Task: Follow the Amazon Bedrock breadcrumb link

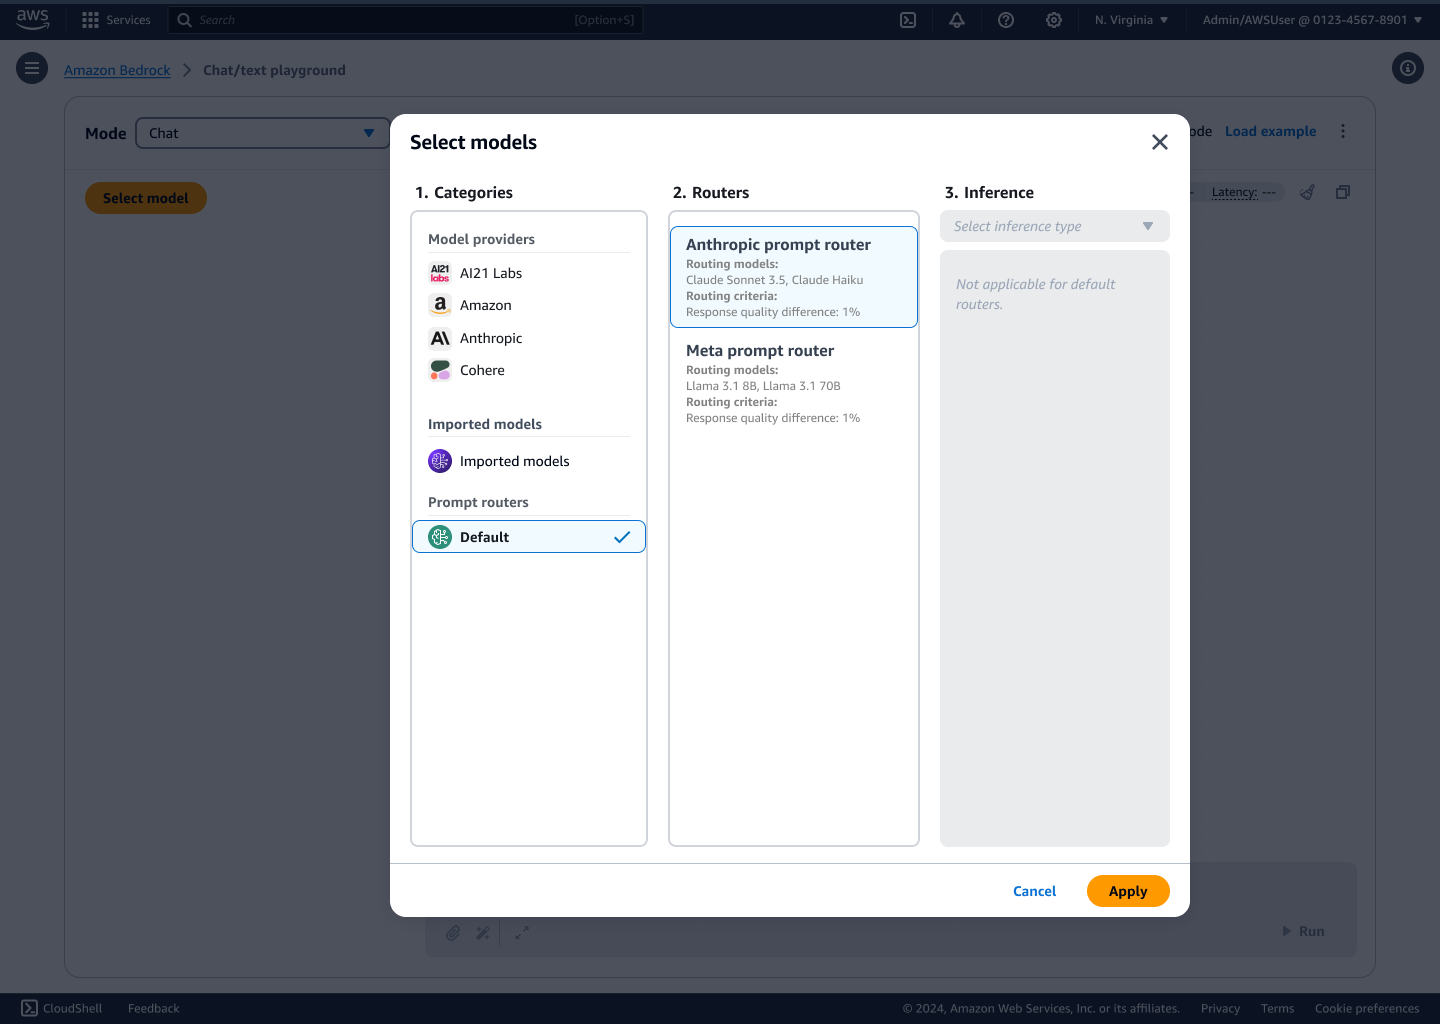Action: click(117, 70)
